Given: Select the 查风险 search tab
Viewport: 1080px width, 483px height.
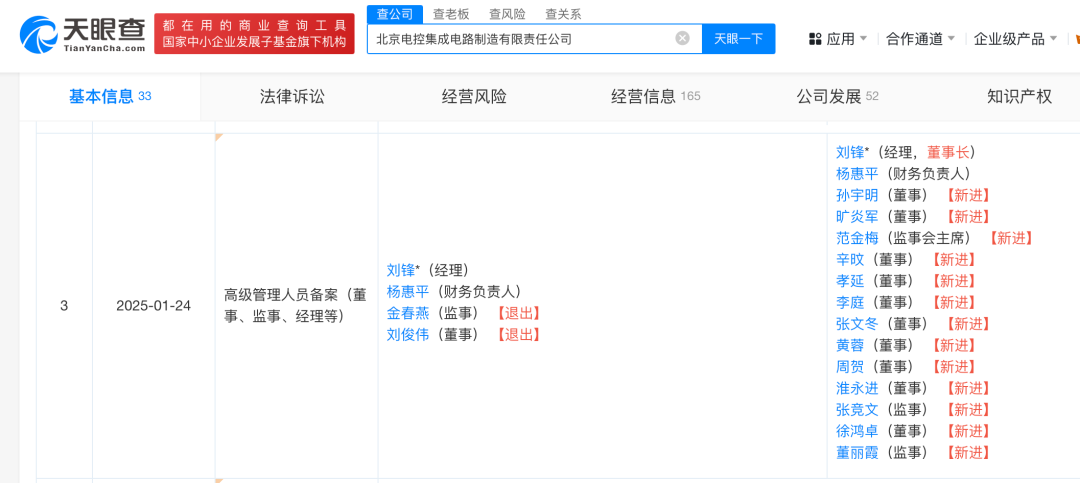Looking at the screenshot, I should 507,13.
